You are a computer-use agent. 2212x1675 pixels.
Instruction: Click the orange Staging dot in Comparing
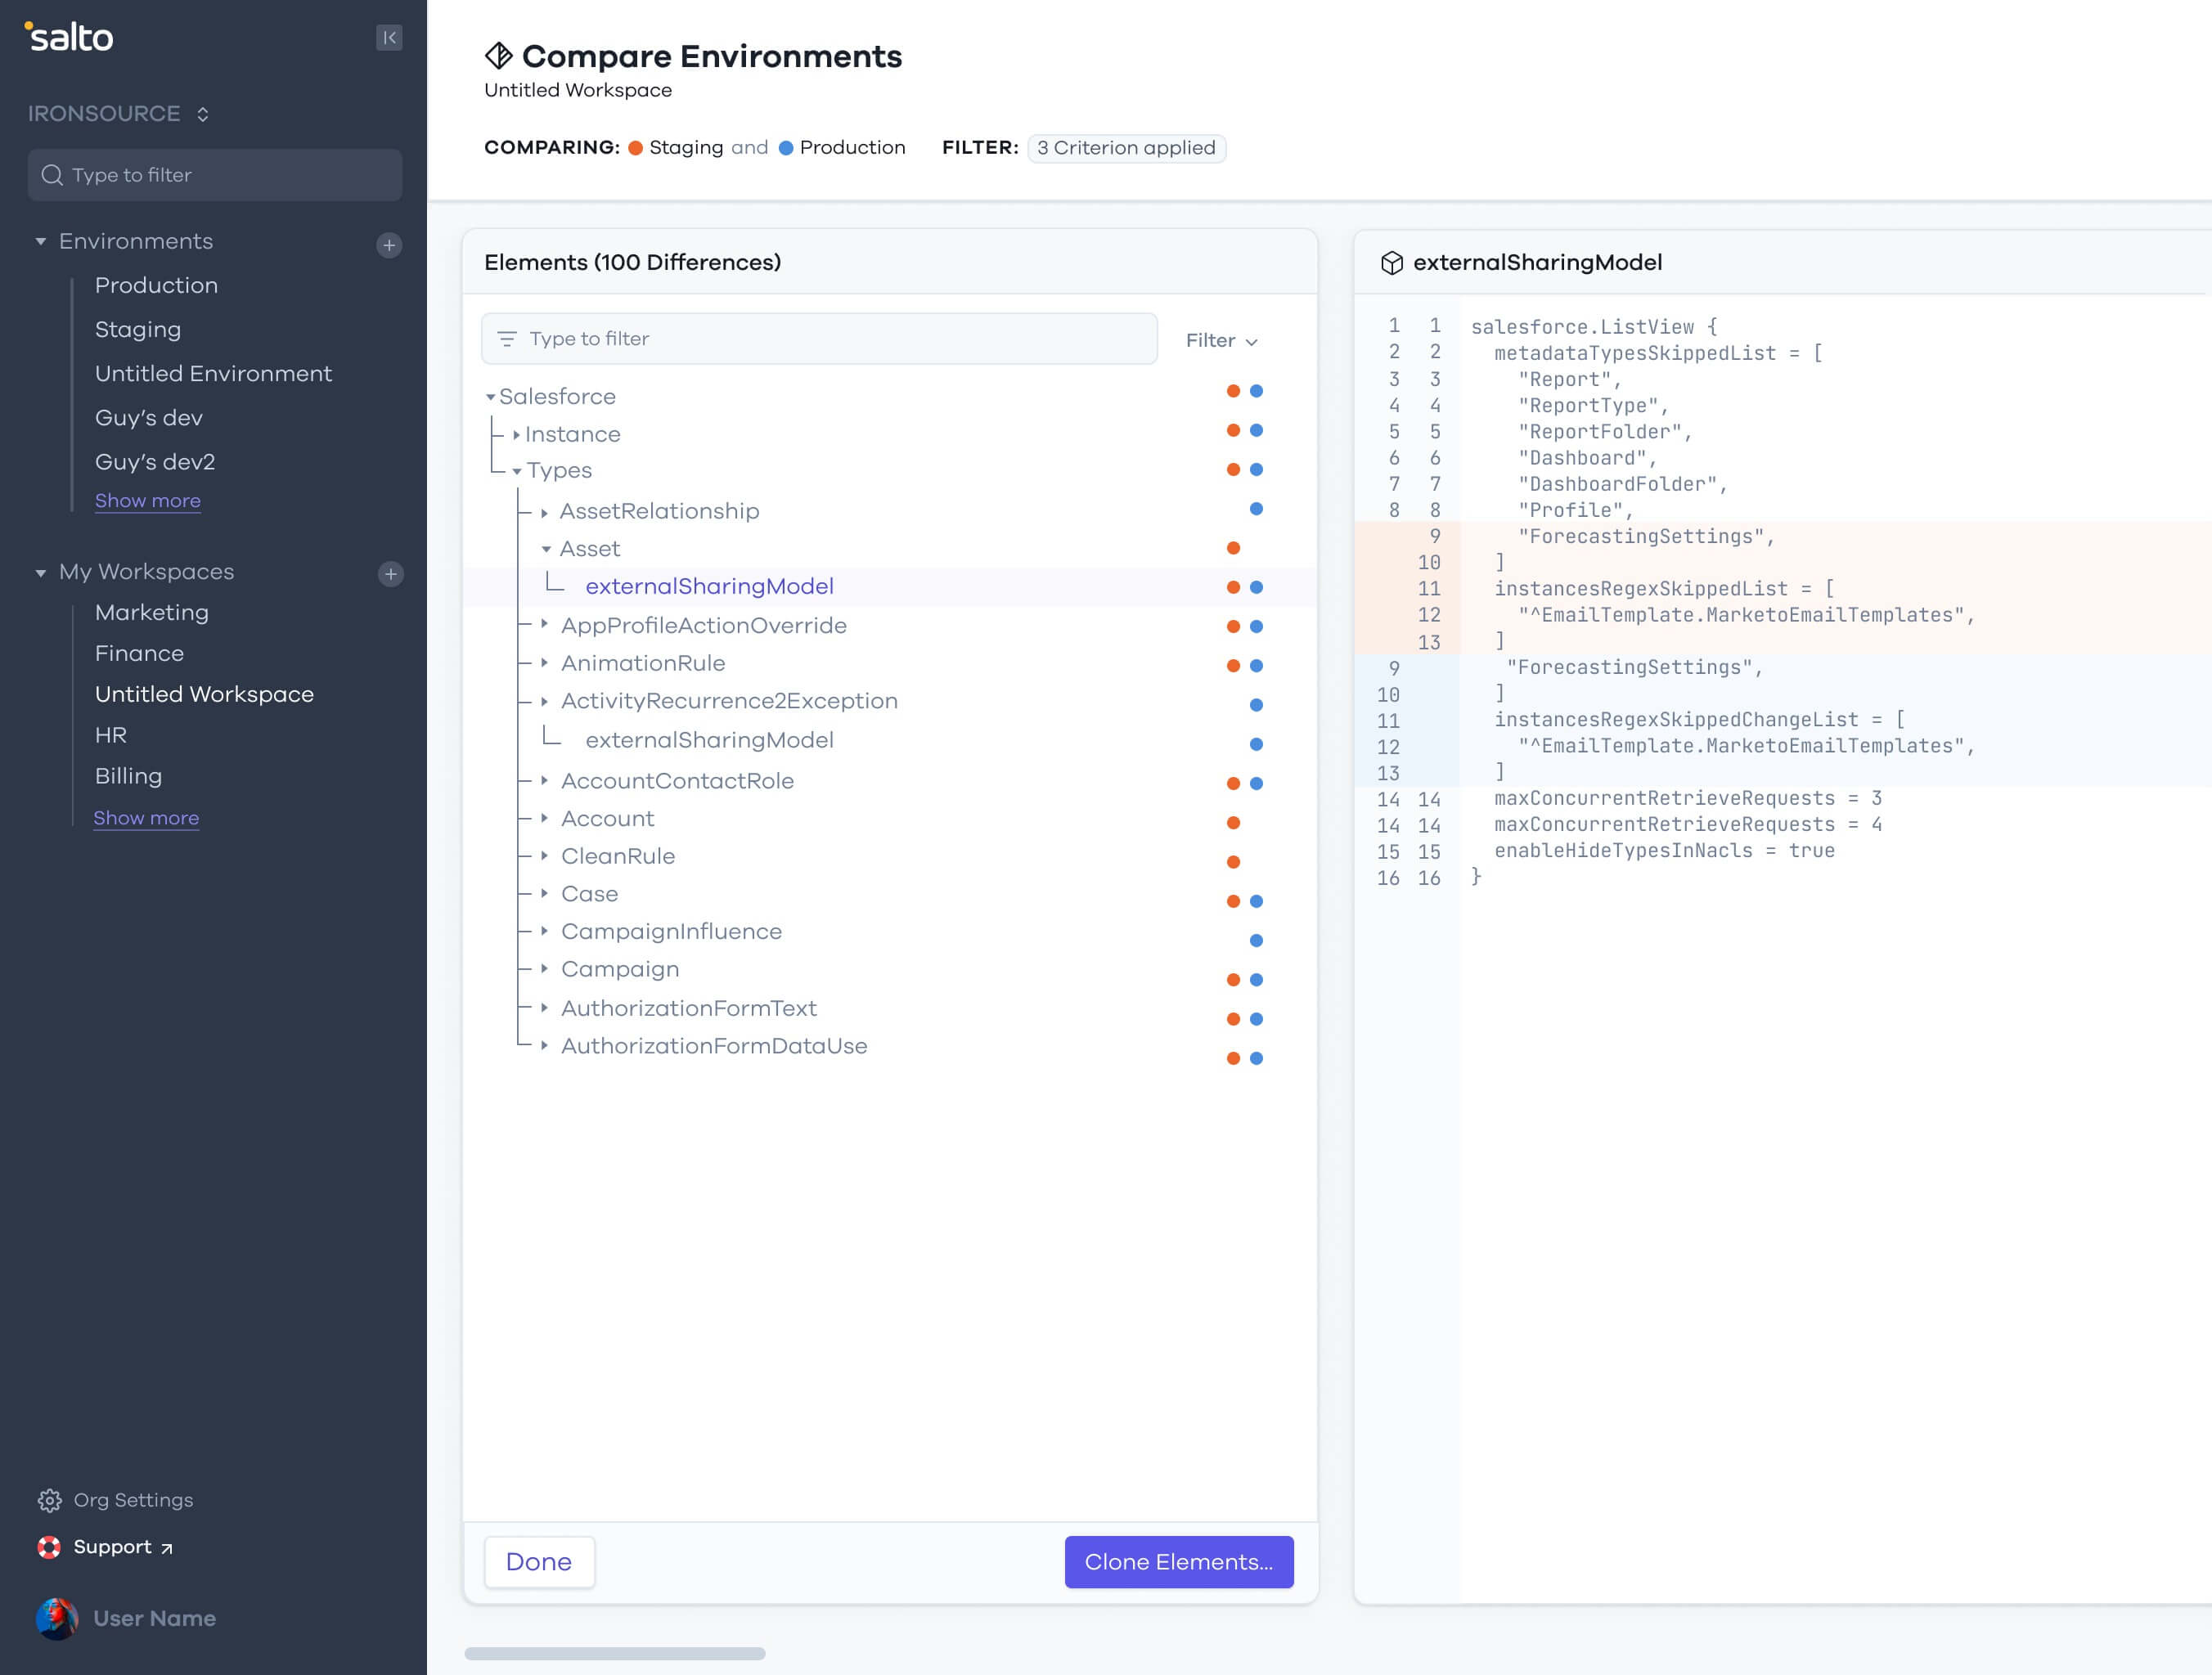(x=635, y=148)
